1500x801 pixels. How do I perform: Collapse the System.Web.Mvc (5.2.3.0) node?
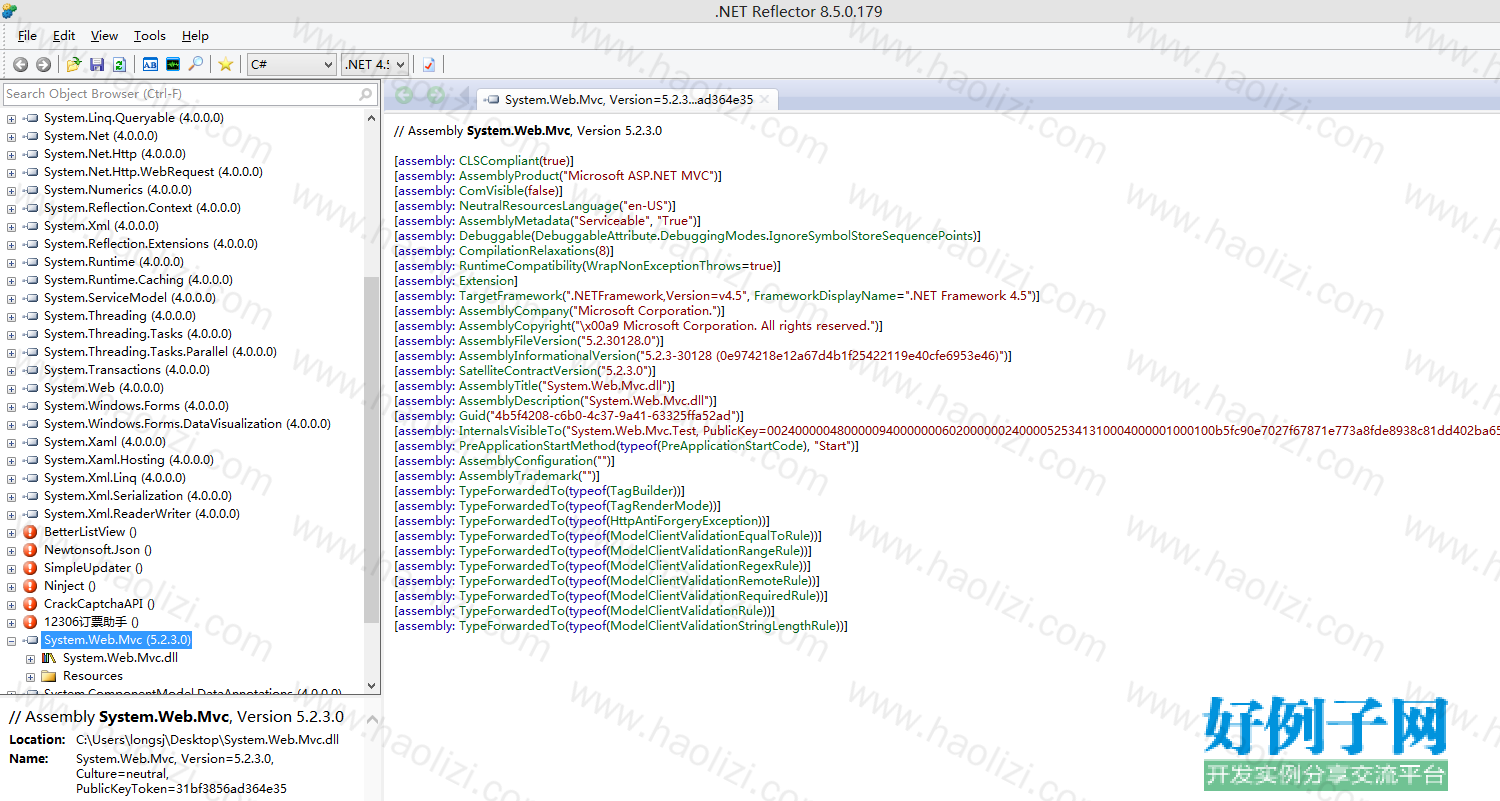[x=12, y=640]
